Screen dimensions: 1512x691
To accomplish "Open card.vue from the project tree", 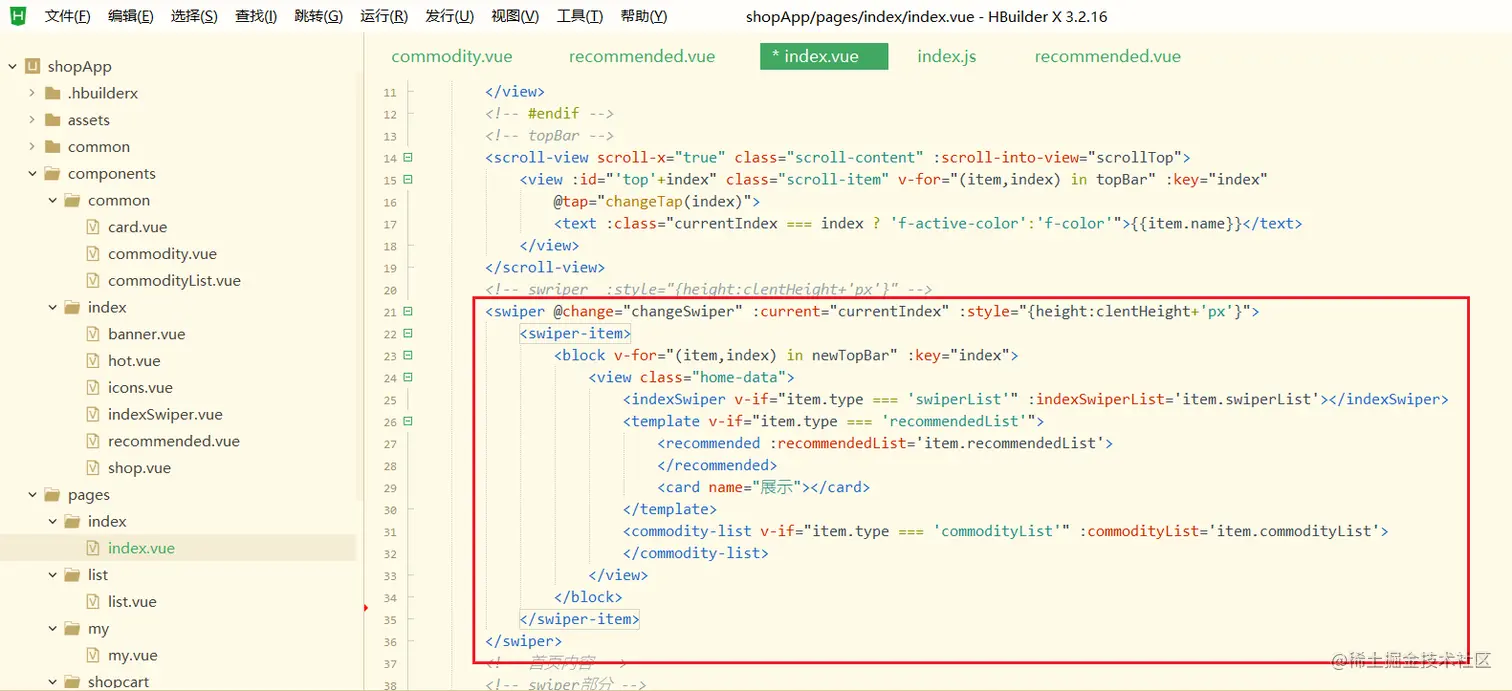I will pyautogui.click(x=137, y=227).
